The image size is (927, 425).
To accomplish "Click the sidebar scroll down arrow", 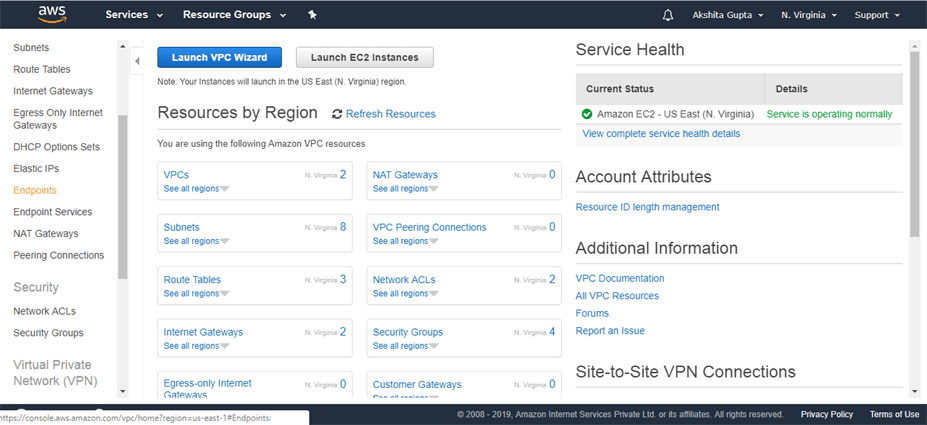I will pyautogui.click(x=123, y=391).
